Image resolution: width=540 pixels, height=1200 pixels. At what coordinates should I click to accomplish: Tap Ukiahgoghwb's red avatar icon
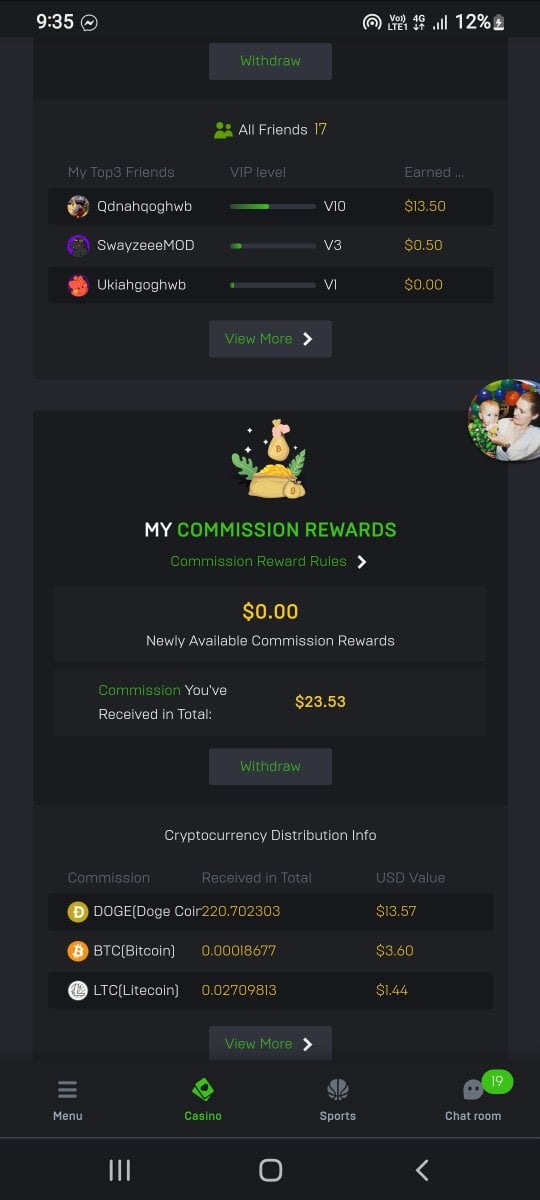[x=78, y=286]
